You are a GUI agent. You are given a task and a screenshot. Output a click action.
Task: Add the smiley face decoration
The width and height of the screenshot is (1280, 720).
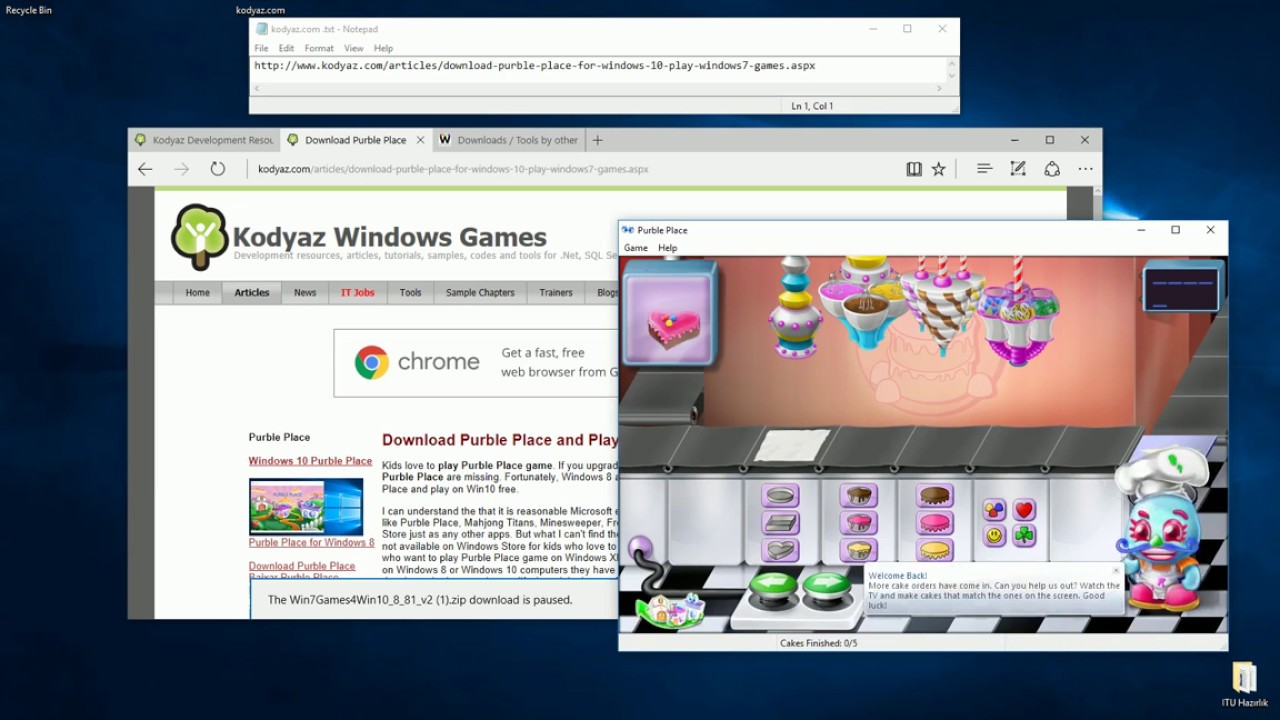(x=994, y=536)
